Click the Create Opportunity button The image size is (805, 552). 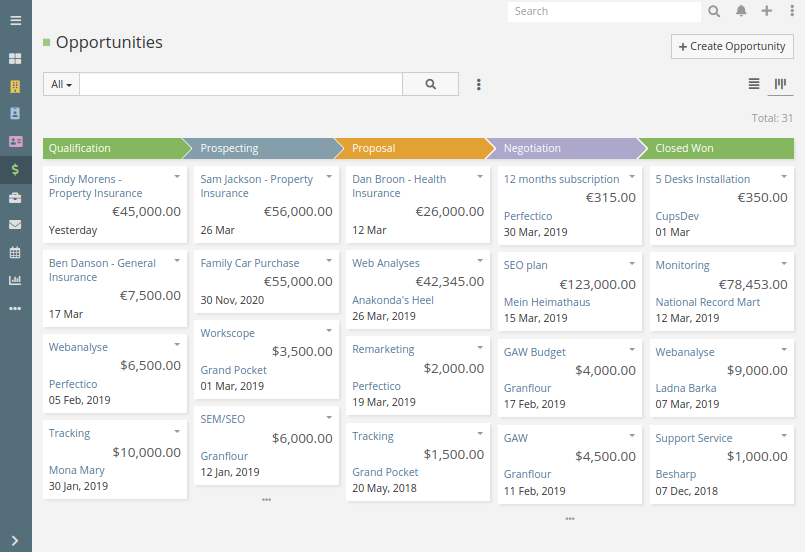pos(732,46)
